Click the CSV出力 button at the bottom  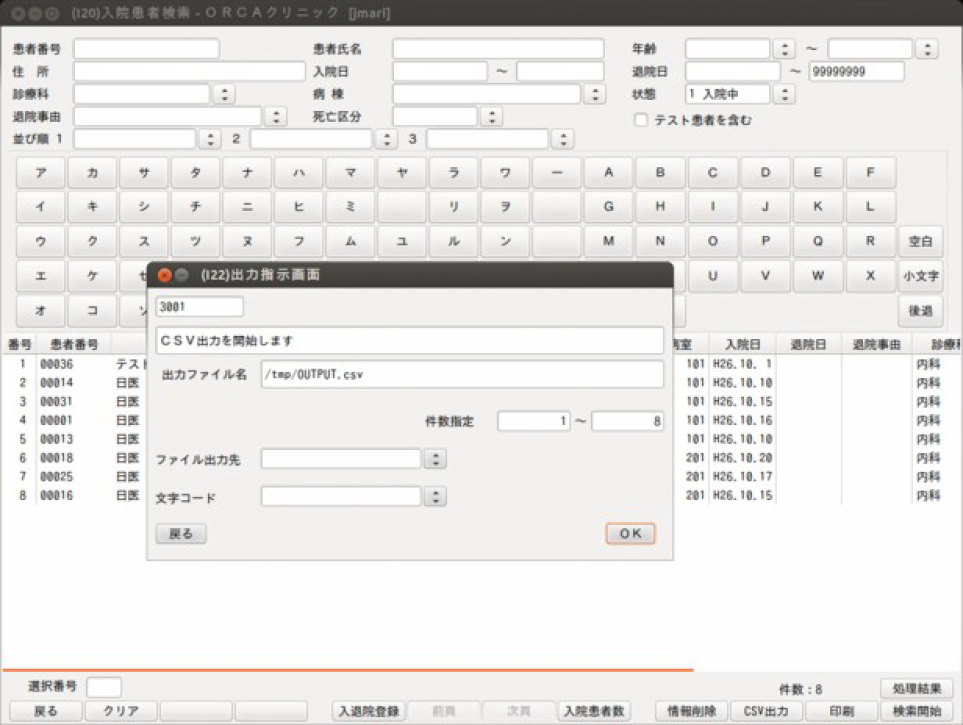tap(765, 711)
